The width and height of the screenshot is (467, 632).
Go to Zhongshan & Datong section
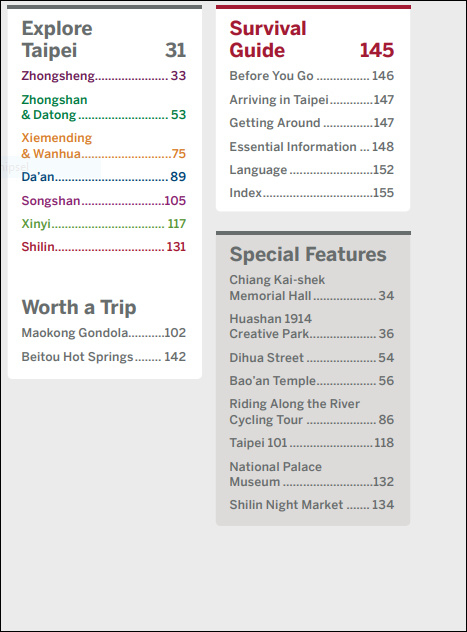point(104,107)
